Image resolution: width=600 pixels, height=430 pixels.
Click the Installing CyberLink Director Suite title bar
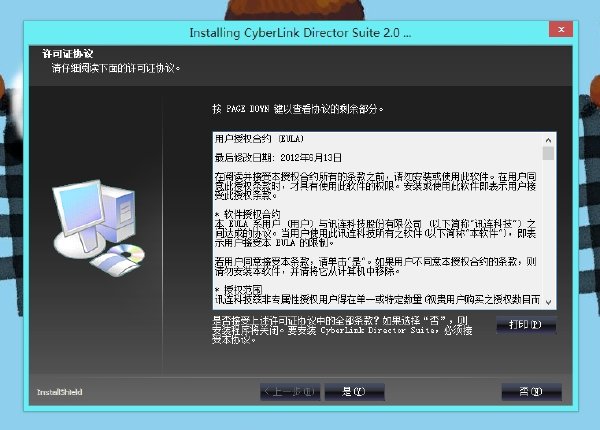click(300, 33)
